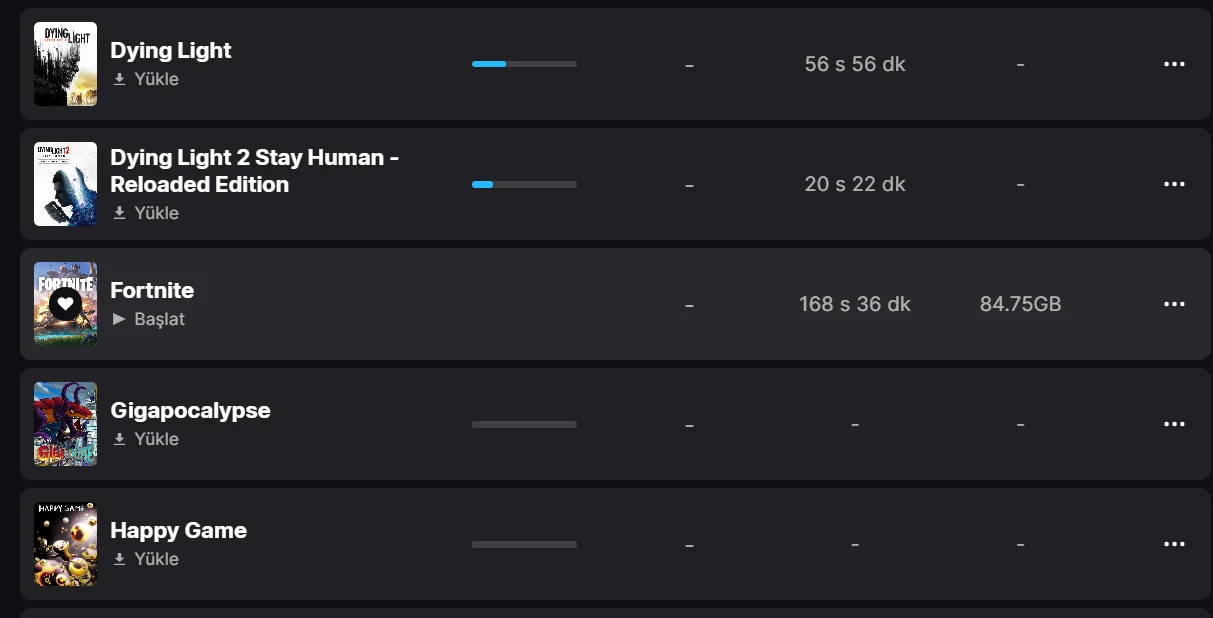Click the Dying Light achievement progress bar
The image size is (1213, 618).
524,64
